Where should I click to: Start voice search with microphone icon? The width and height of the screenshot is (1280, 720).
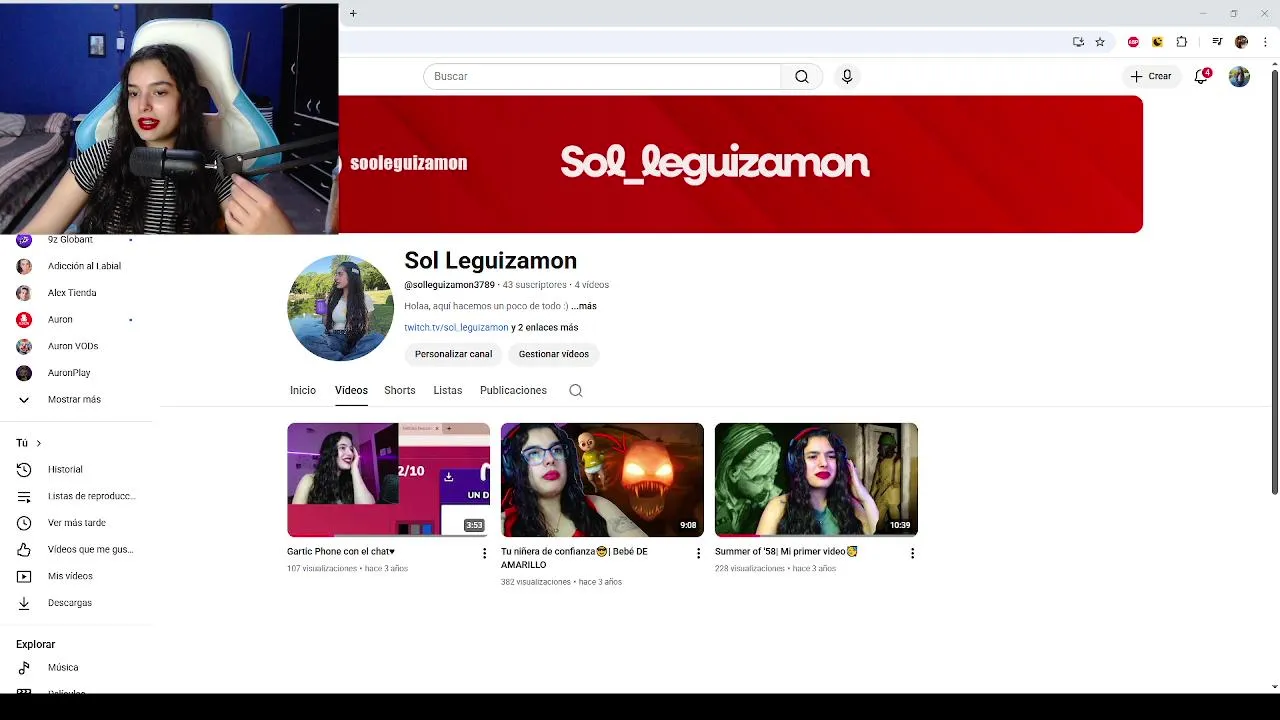847,76
